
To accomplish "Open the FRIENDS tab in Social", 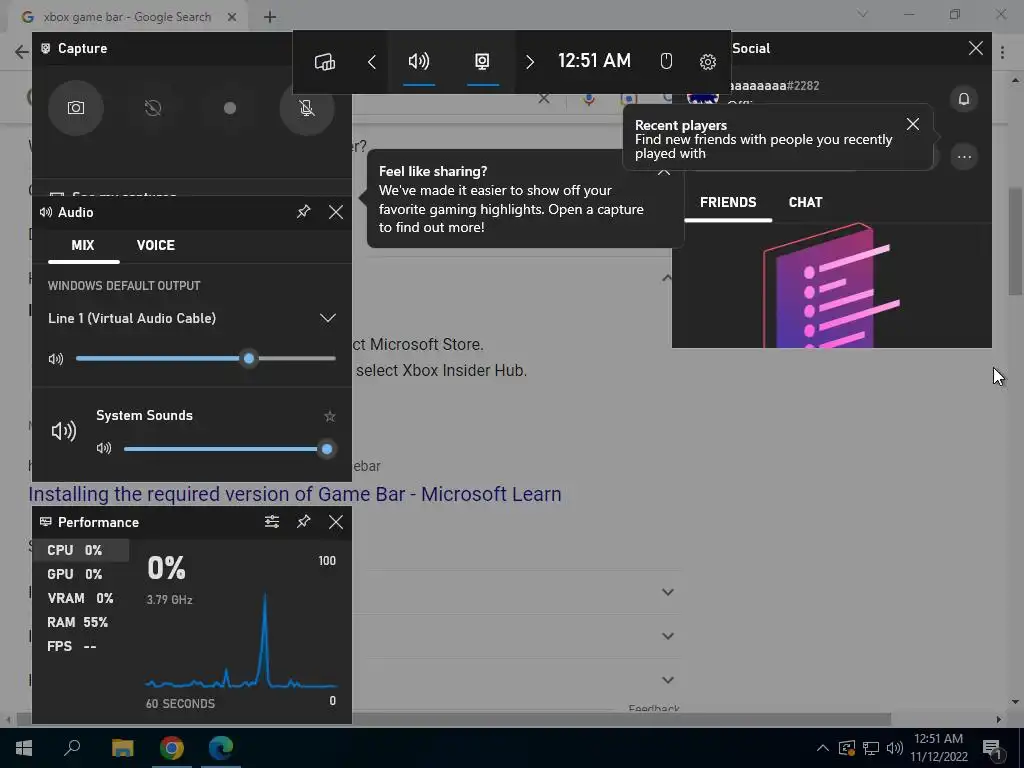I will (728, 202).
